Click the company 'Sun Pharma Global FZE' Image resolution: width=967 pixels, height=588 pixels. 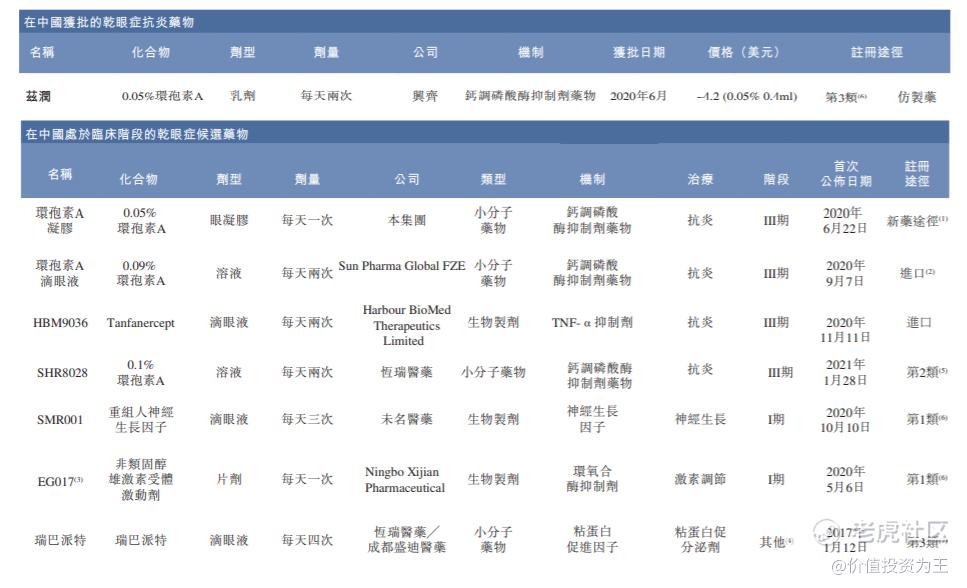click(401, 266)
